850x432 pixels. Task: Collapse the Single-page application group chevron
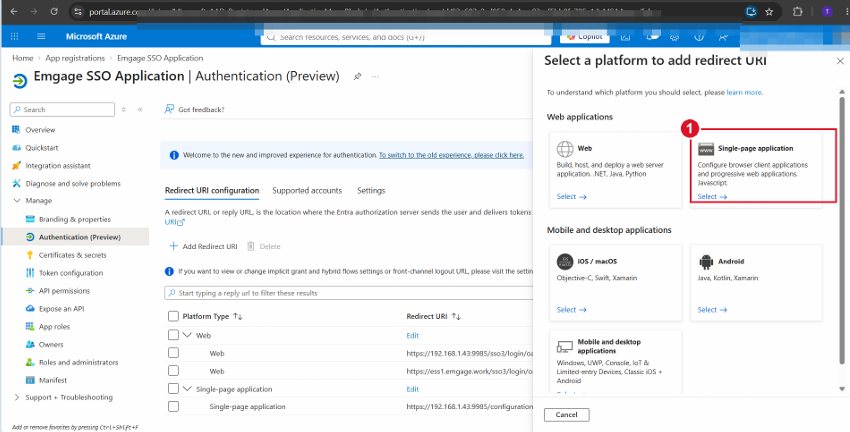tap(188, 389)
